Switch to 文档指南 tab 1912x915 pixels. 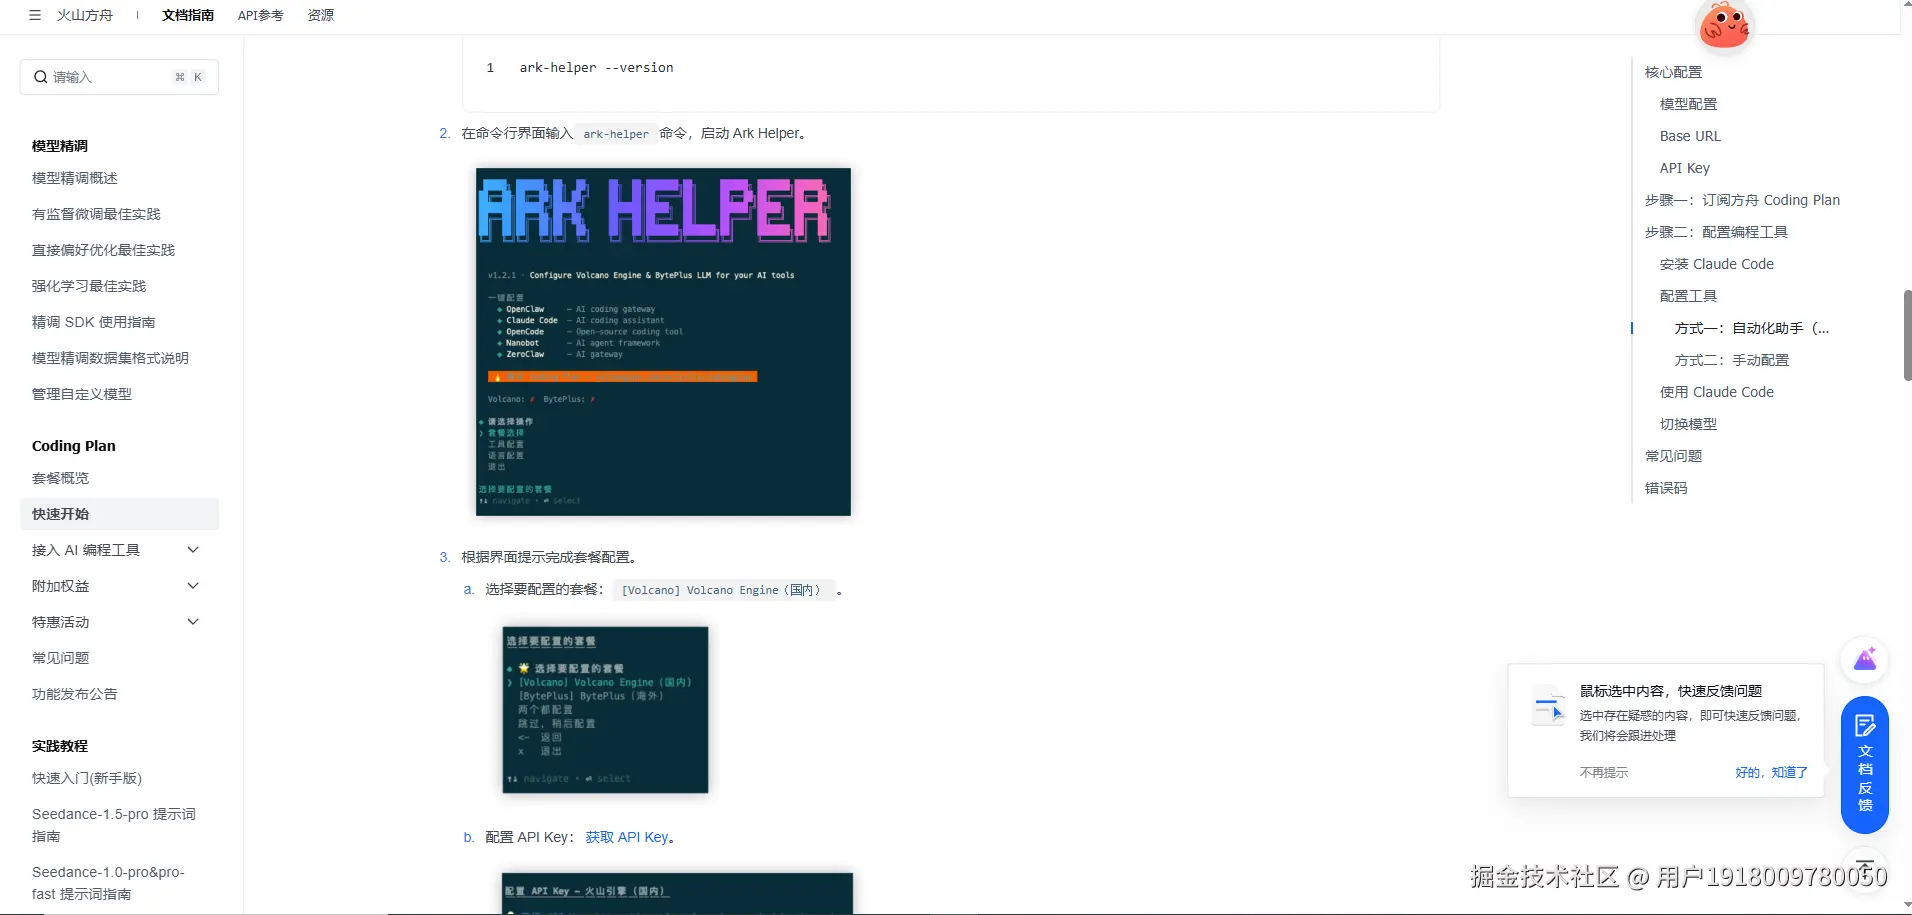click(188, 15)
